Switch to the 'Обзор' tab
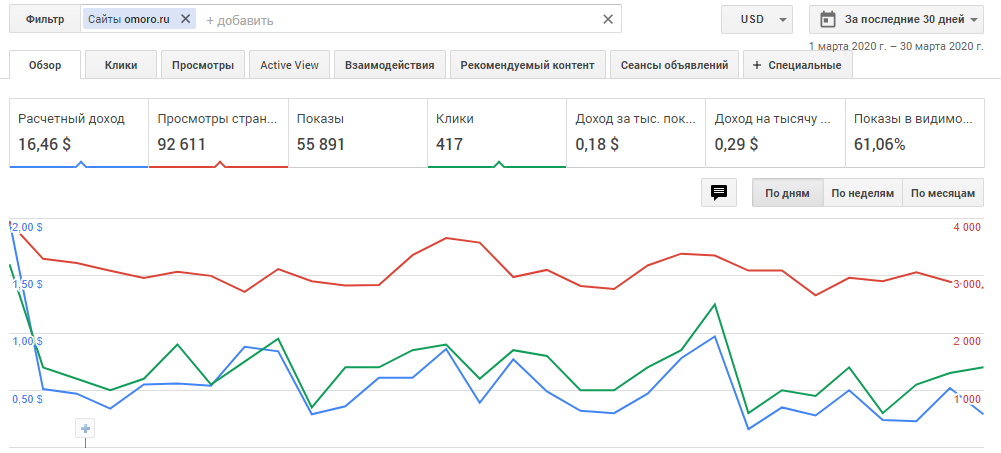This screenshot has height=453, width=1001. click(45, 65)
